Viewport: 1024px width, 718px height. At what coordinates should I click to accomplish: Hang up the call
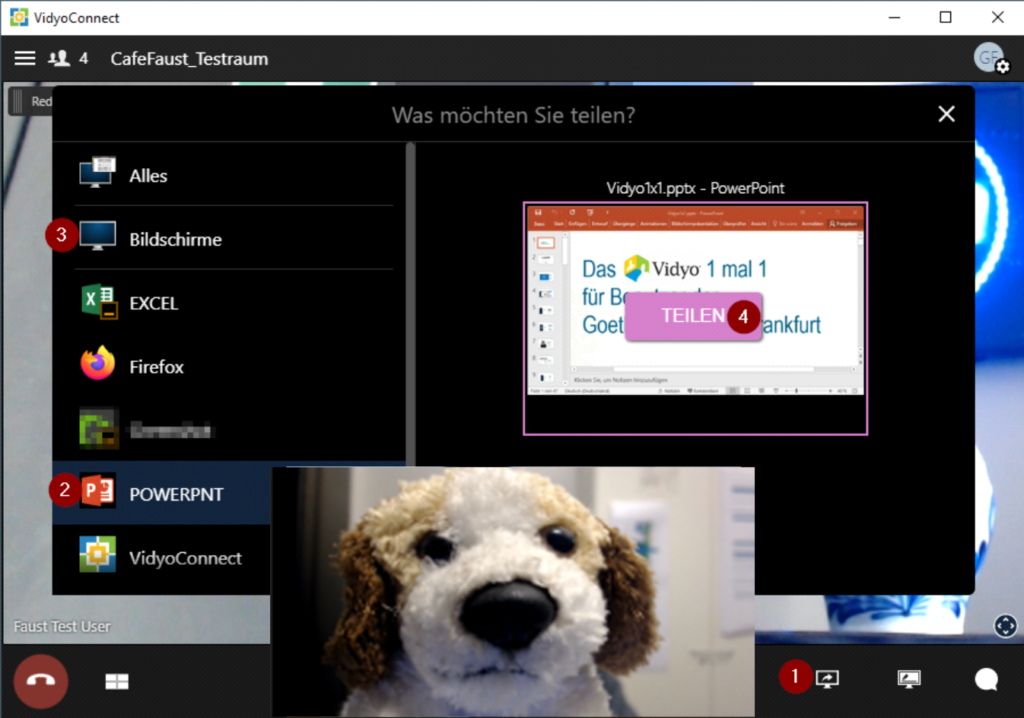tap(40, 681)
